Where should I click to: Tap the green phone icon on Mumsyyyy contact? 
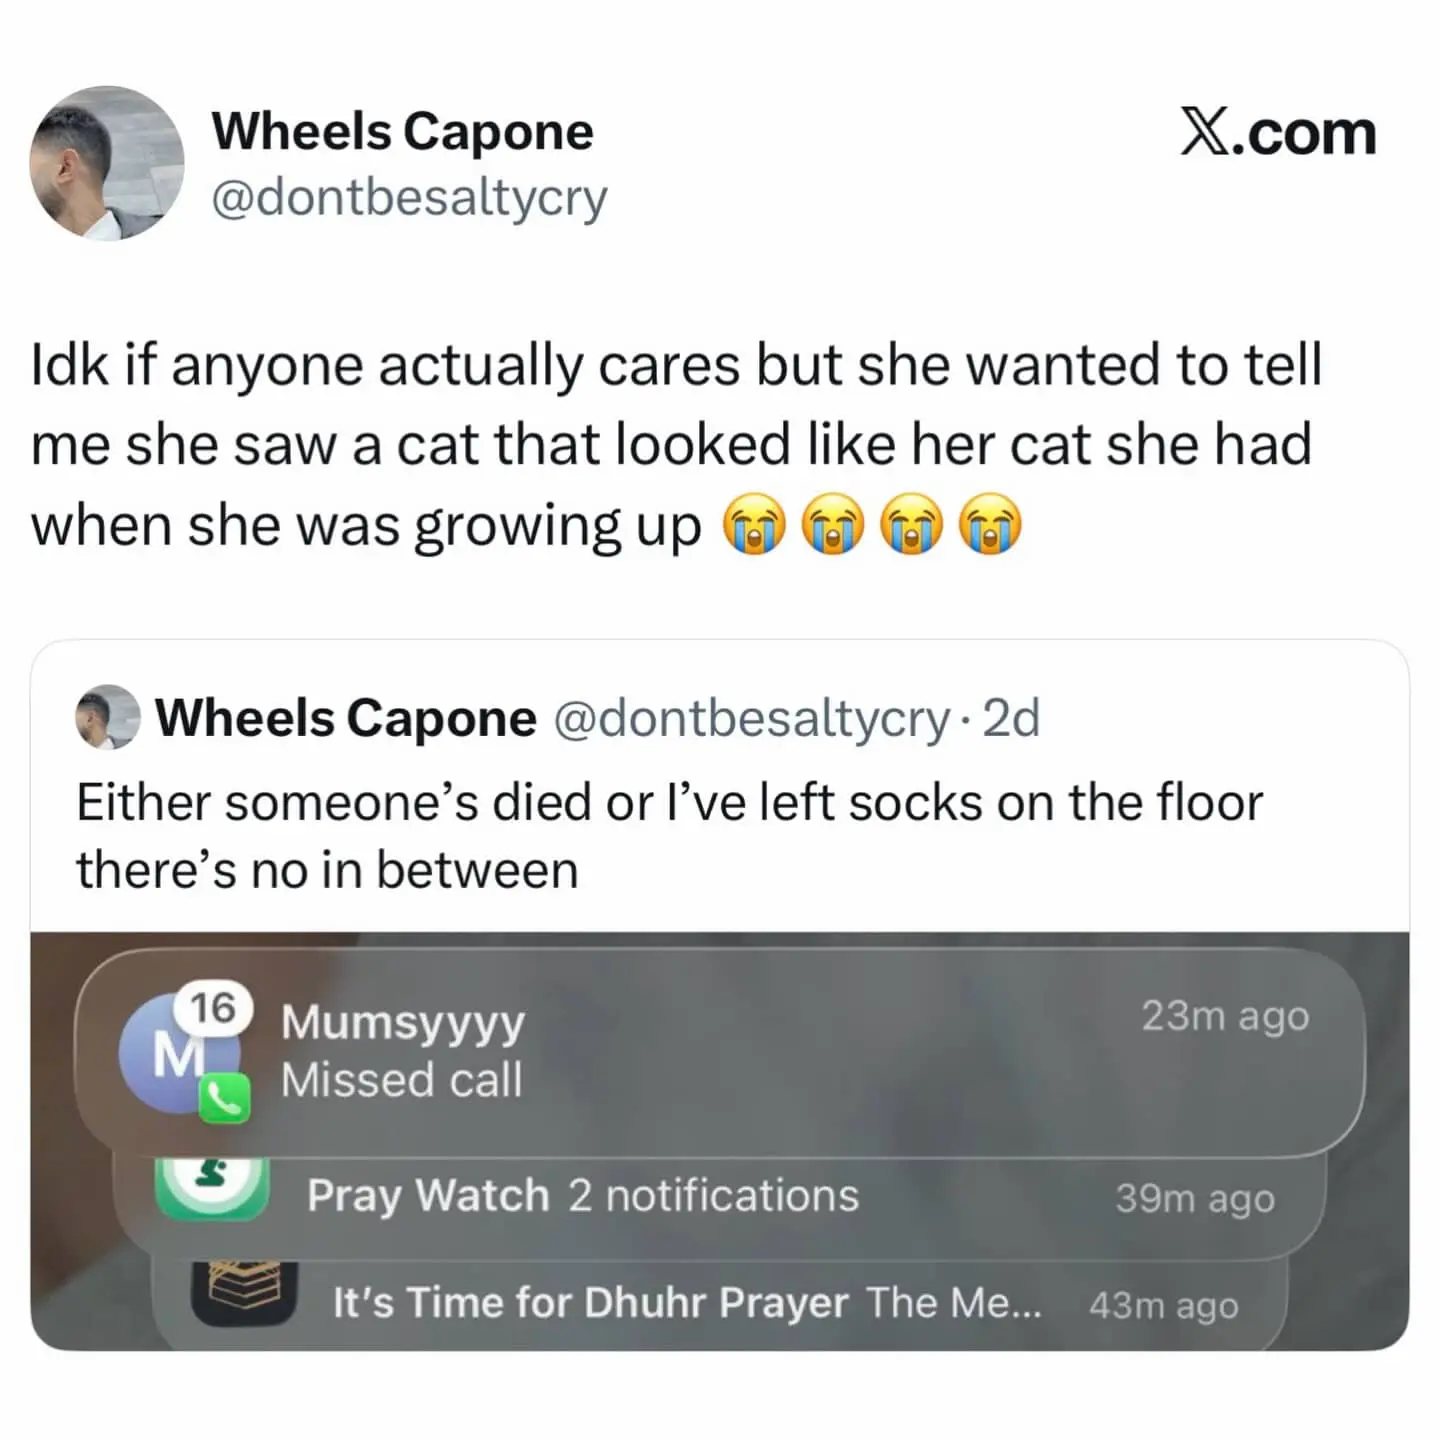pos(225,1099)
